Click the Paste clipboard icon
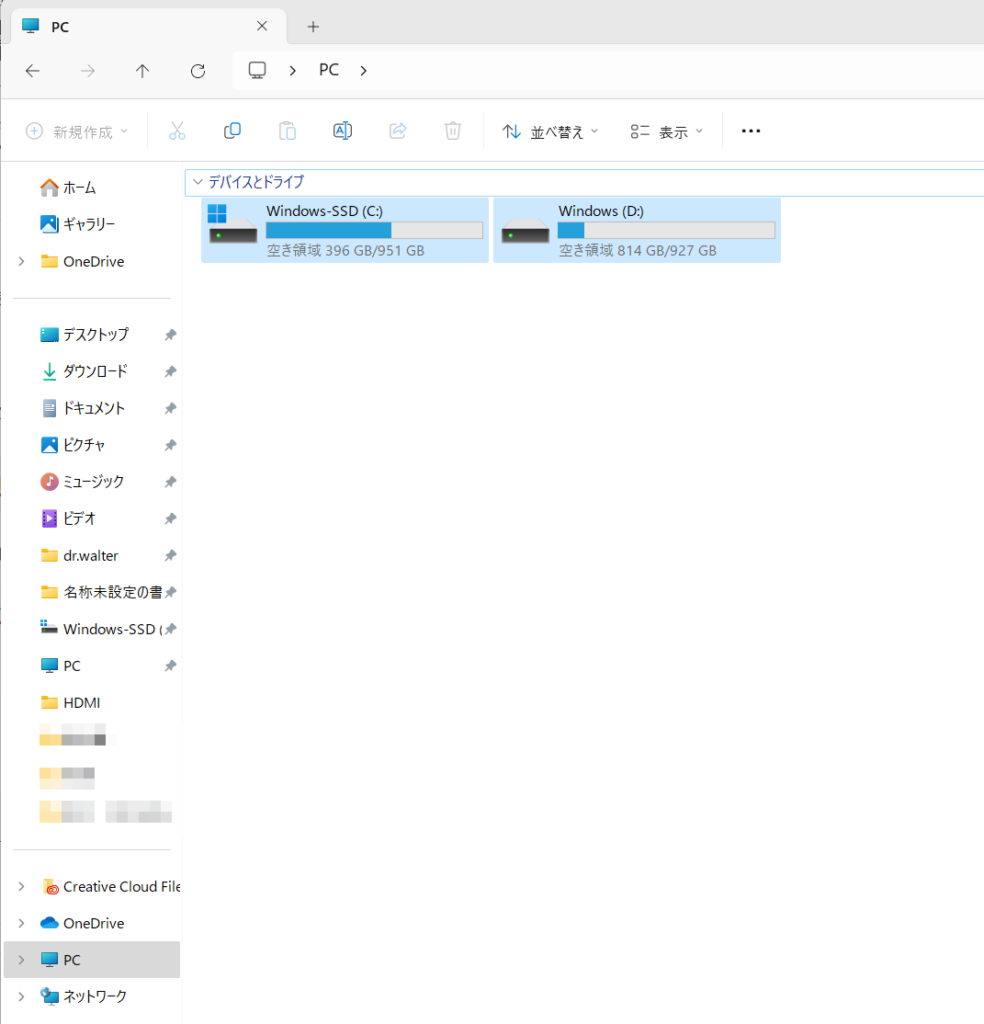984x1024 pixels. coord(287,131)
